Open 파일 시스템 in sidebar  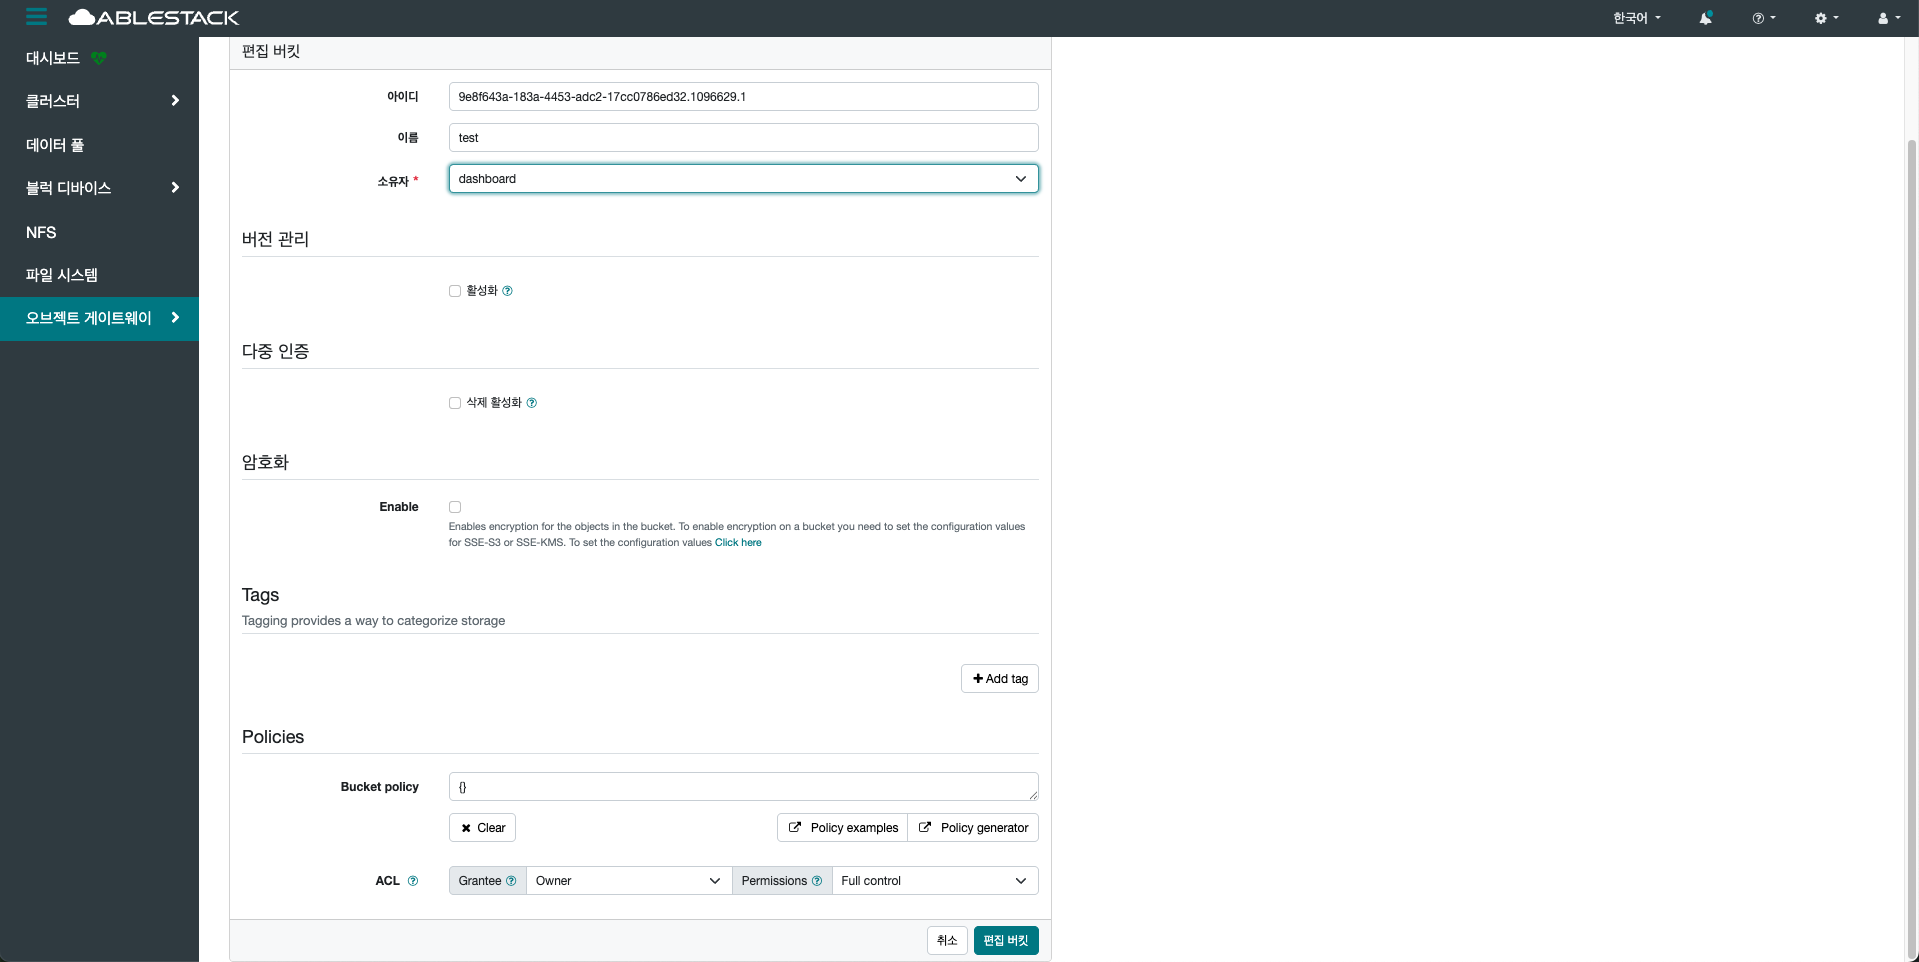[x=62, y=275]
